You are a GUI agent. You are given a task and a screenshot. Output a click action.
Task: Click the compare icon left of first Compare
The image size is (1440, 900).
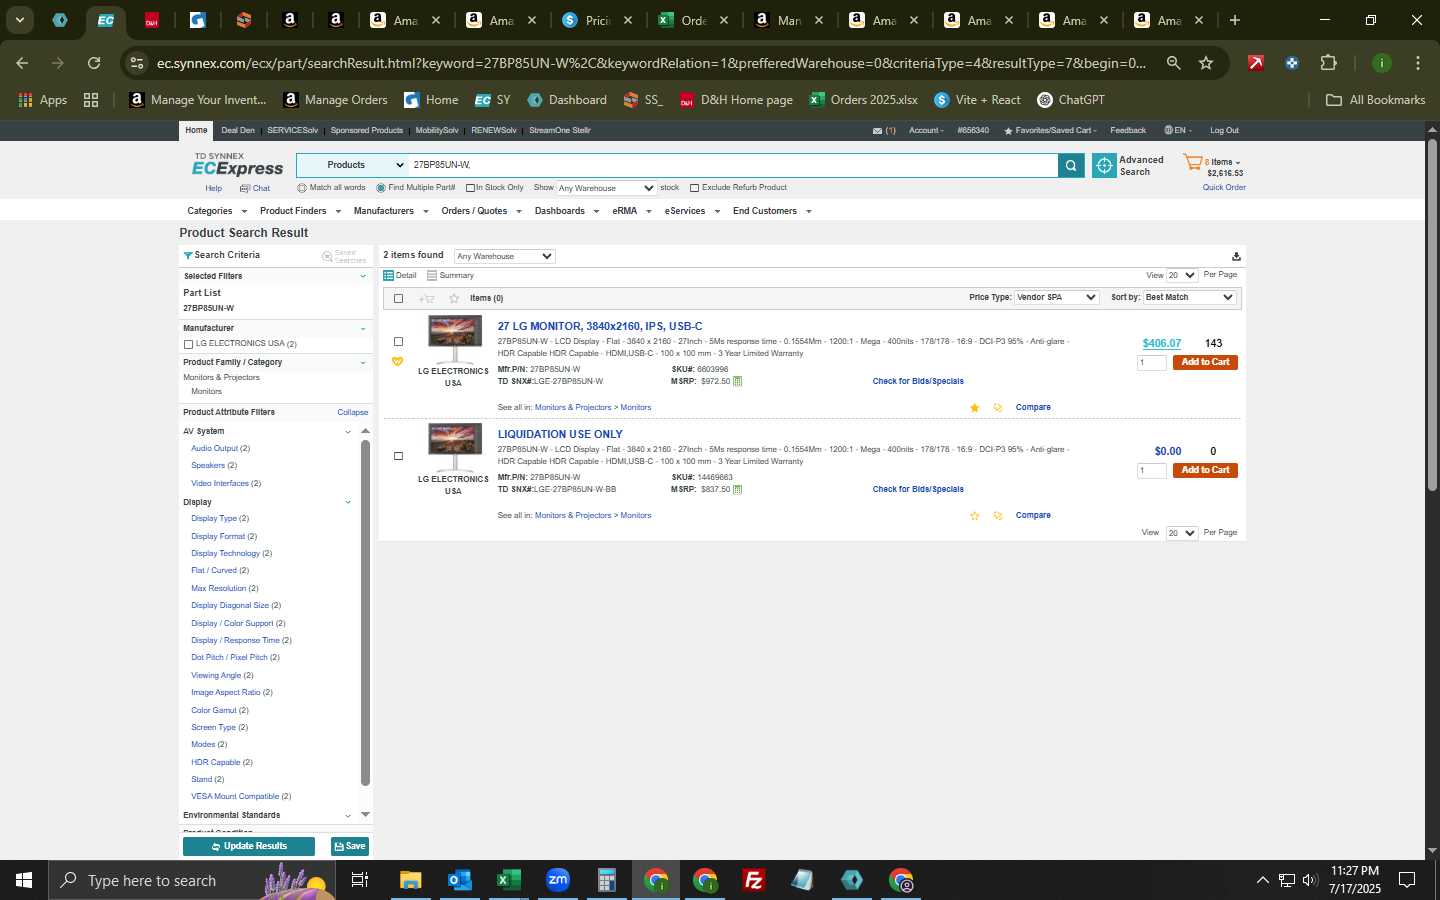point(997,408)
